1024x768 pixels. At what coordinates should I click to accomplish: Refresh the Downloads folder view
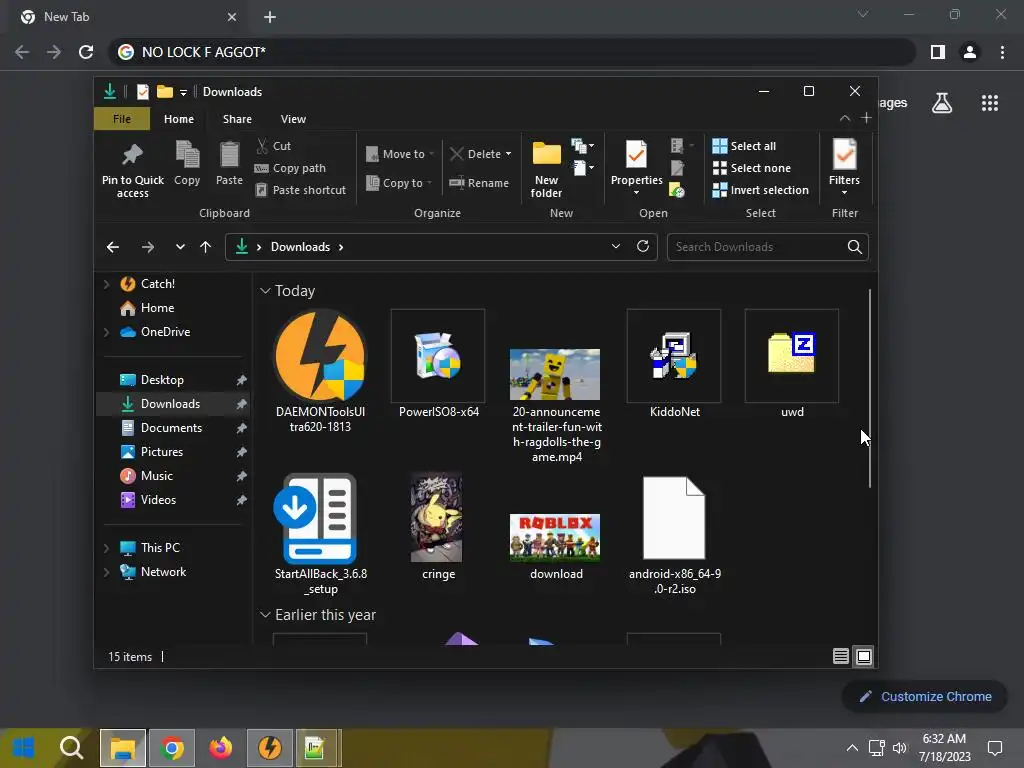[x=643, y=246]
